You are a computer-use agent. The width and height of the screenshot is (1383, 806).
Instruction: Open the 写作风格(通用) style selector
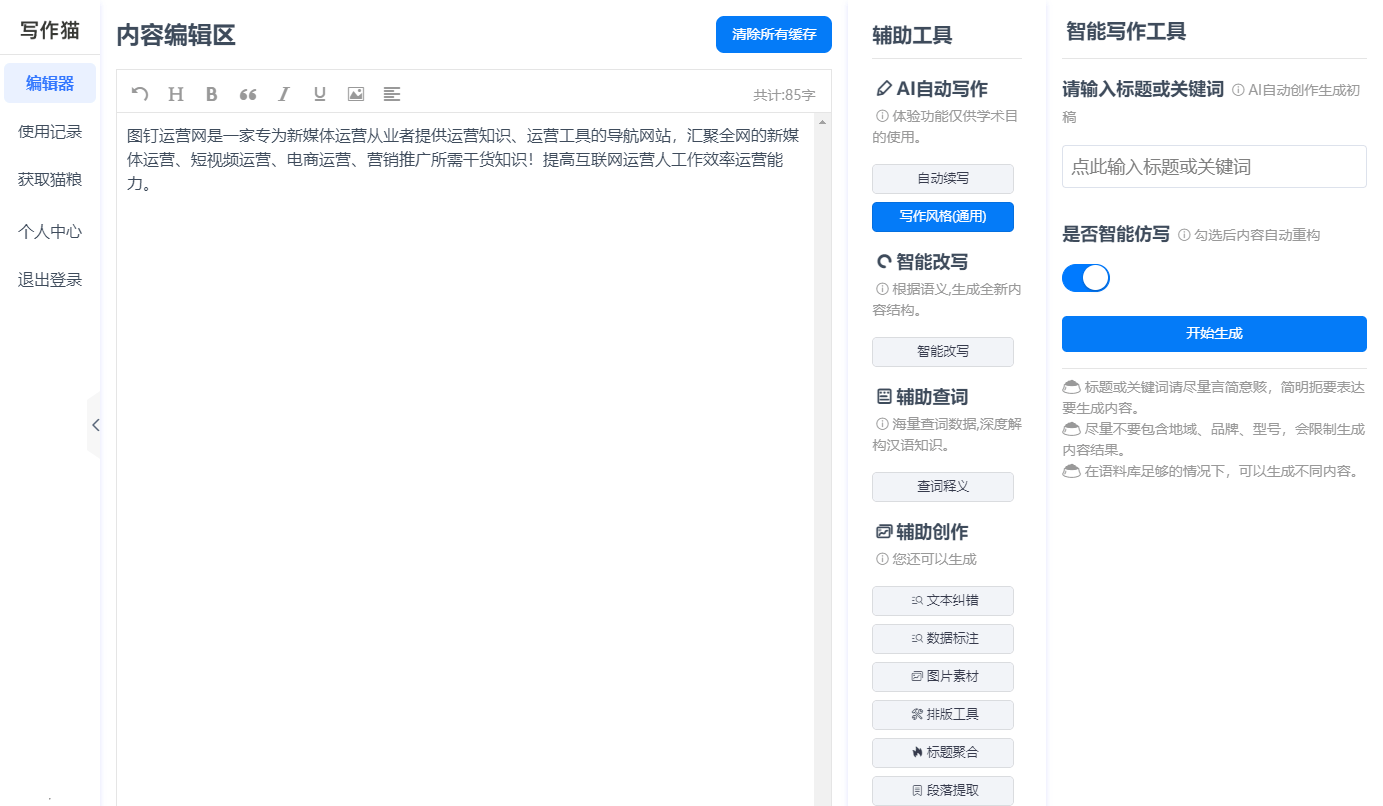tap(942, 217)
